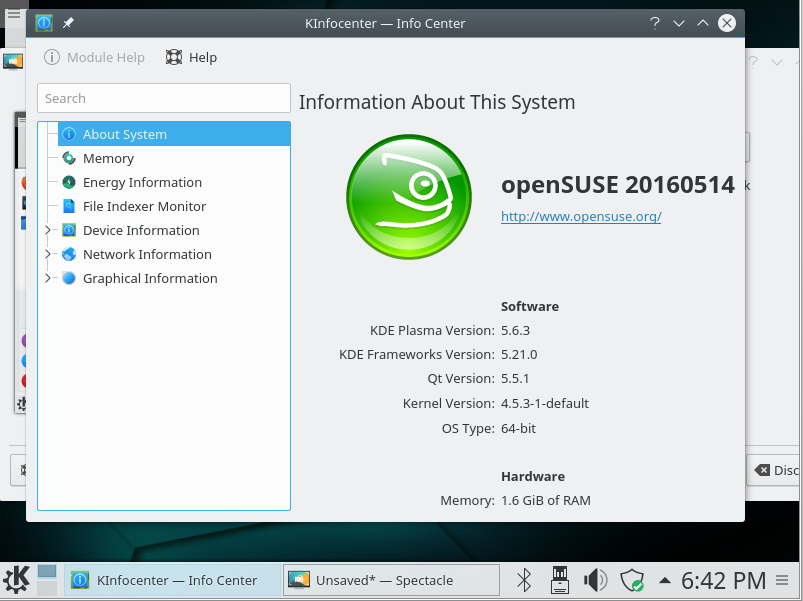Click the Kernel Version value 4.5.3-1-default
Viewport: 803px width, 601px height.
[x=545, y=404]
